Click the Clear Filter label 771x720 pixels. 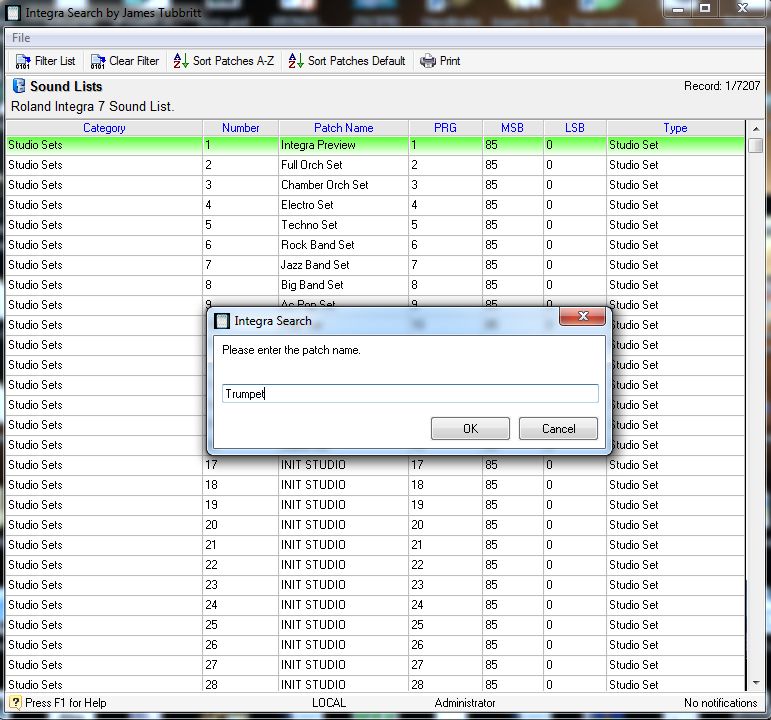(x=134, y=61)
